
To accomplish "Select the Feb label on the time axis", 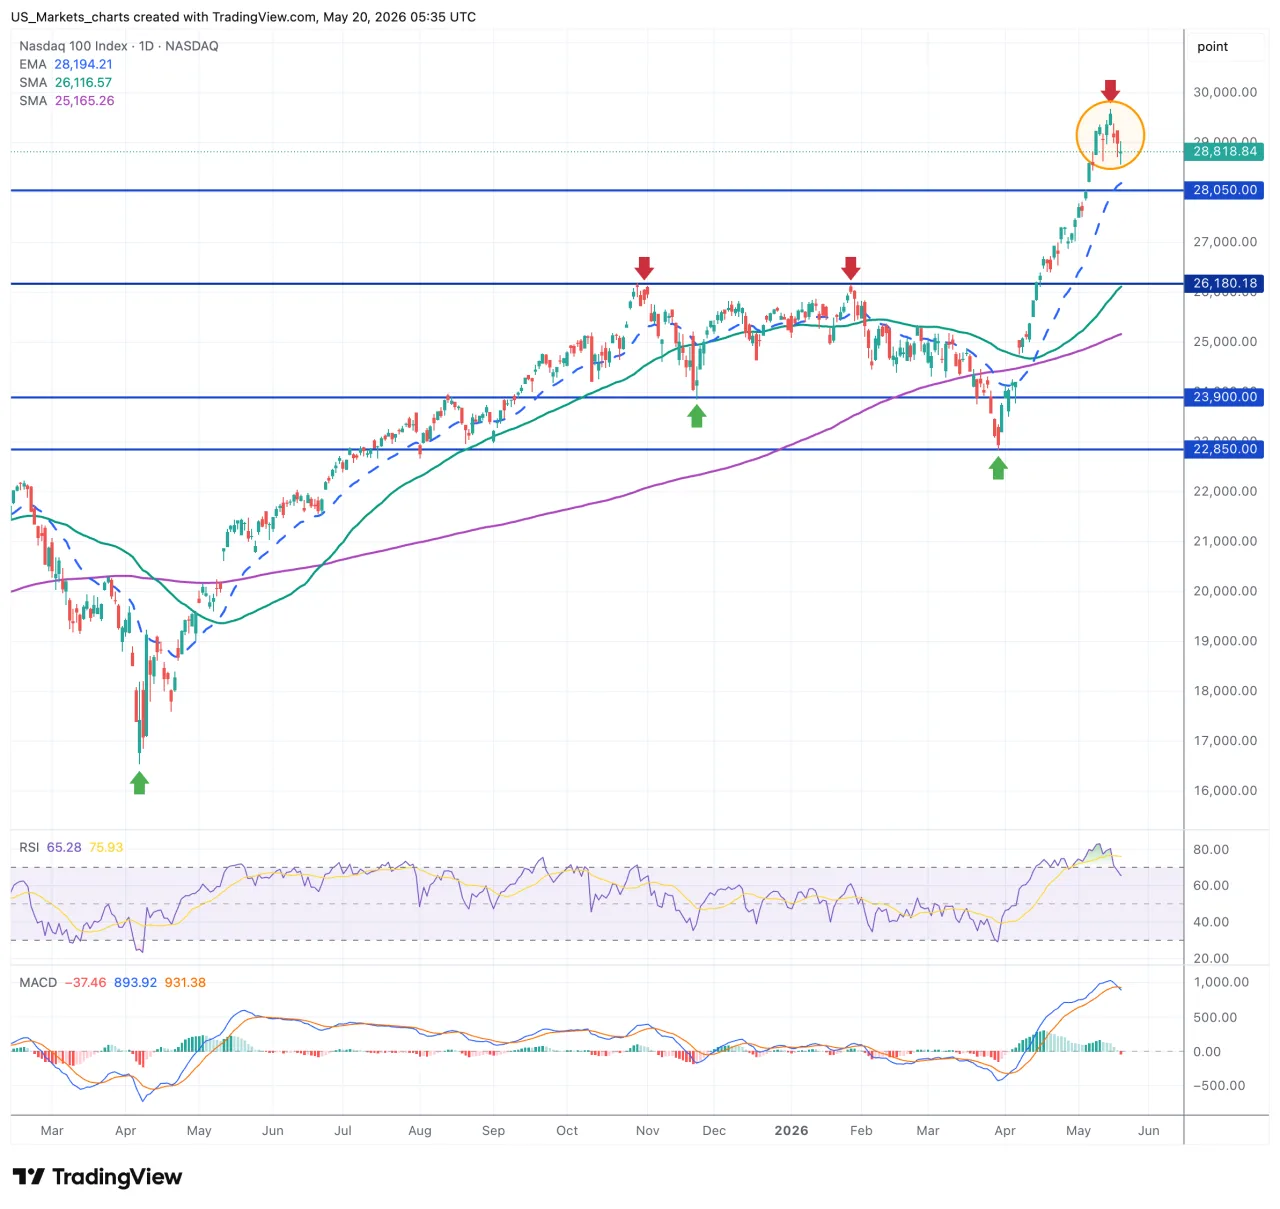I will [861, 1131].
